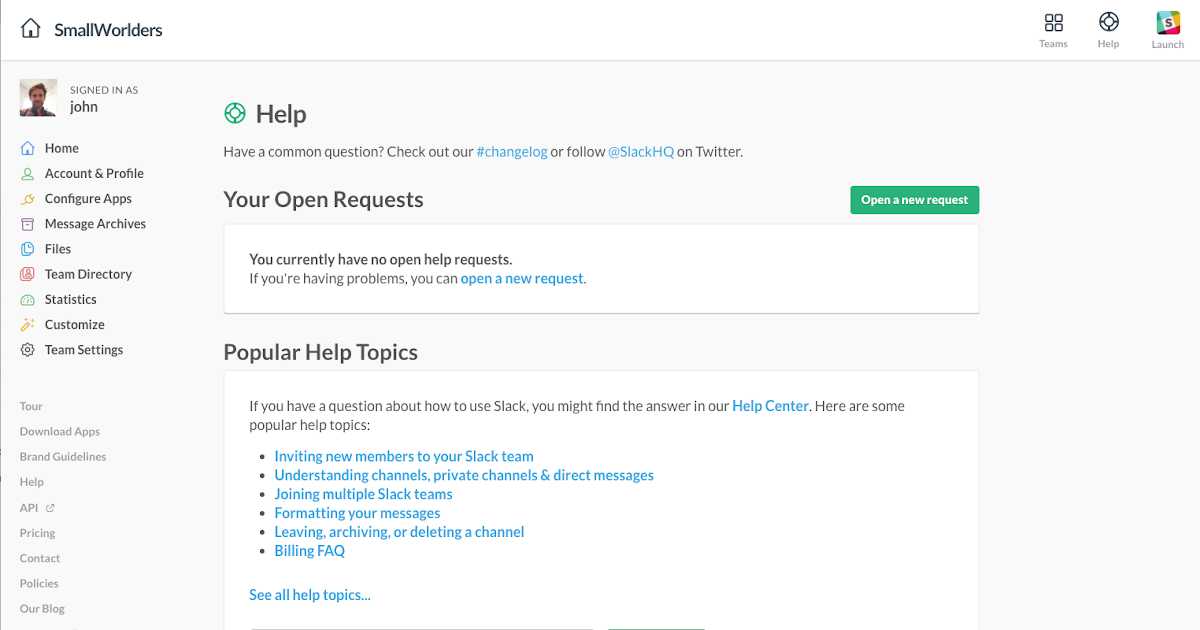
Task: Click the external link icon next to API
Action: click(x=51, y=508)
